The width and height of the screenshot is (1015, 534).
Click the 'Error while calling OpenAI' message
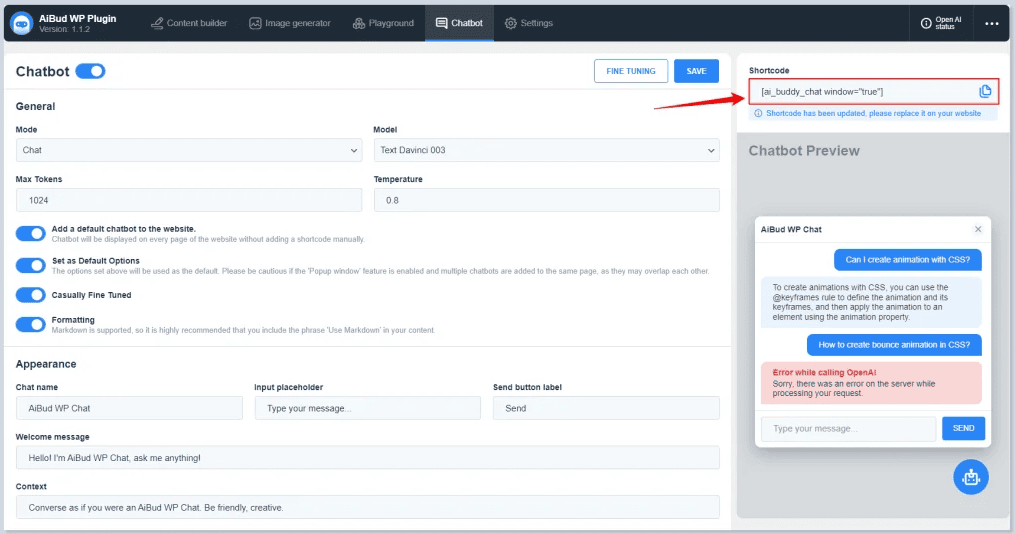tap(871, 383)
